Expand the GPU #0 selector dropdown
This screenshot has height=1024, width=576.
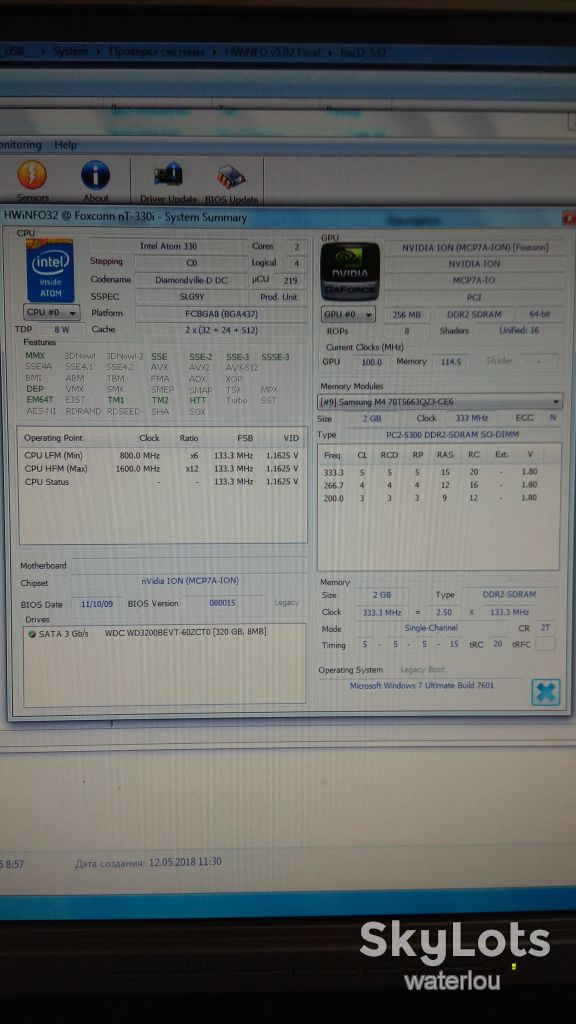(347, 314)
